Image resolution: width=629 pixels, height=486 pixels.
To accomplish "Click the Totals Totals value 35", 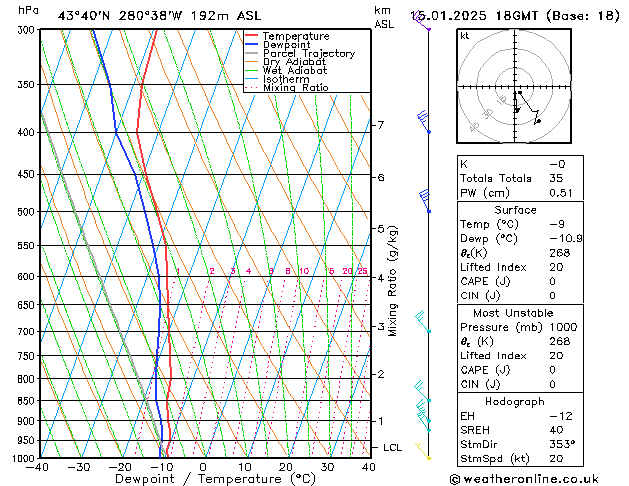I will 556,178.
